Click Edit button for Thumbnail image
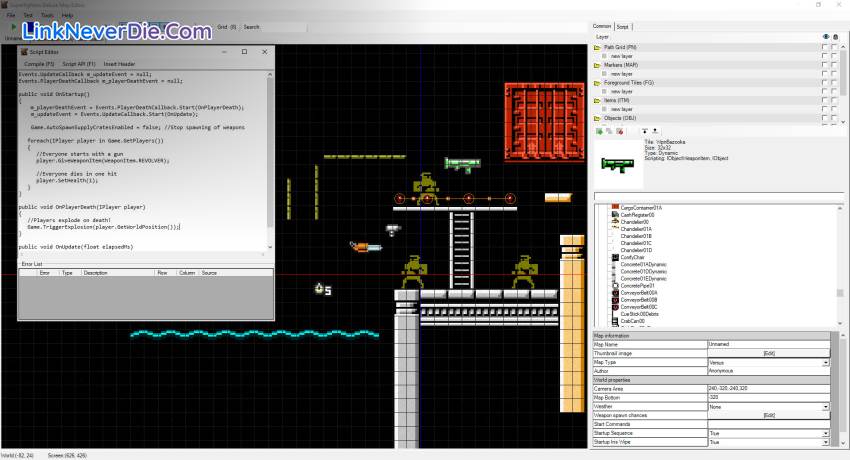 tap(768, 353)
